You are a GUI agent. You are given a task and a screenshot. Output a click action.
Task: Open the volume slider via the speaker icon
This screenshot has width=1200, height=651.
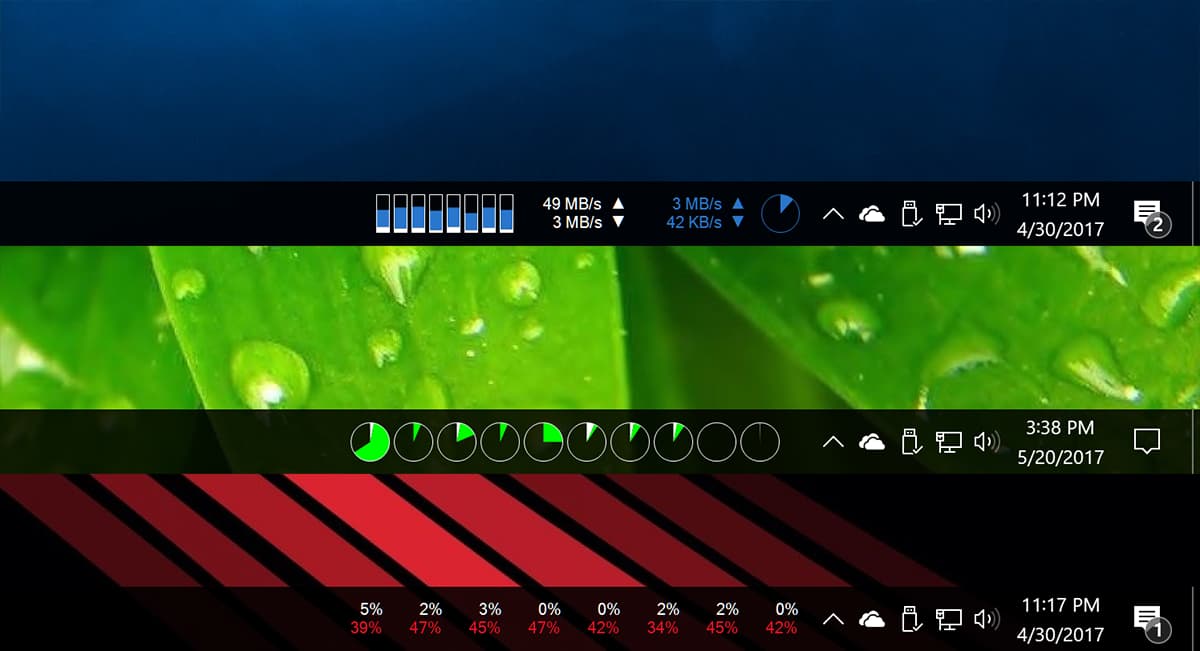click(987, 212)
